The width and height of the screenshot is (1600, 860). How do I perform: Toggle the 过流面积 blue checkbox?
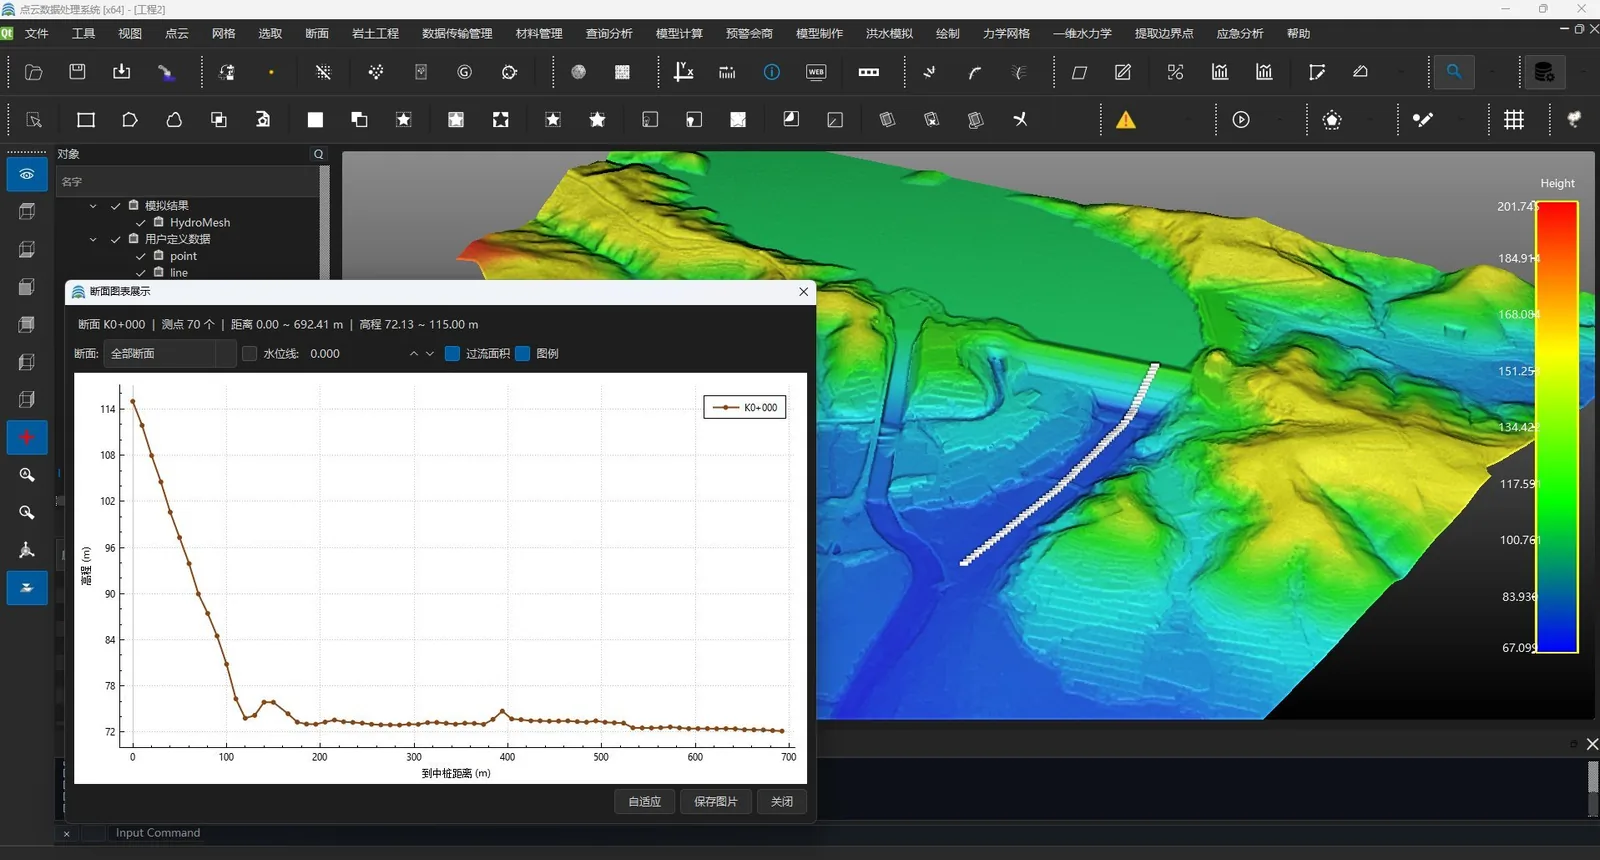tap(452, 353)
